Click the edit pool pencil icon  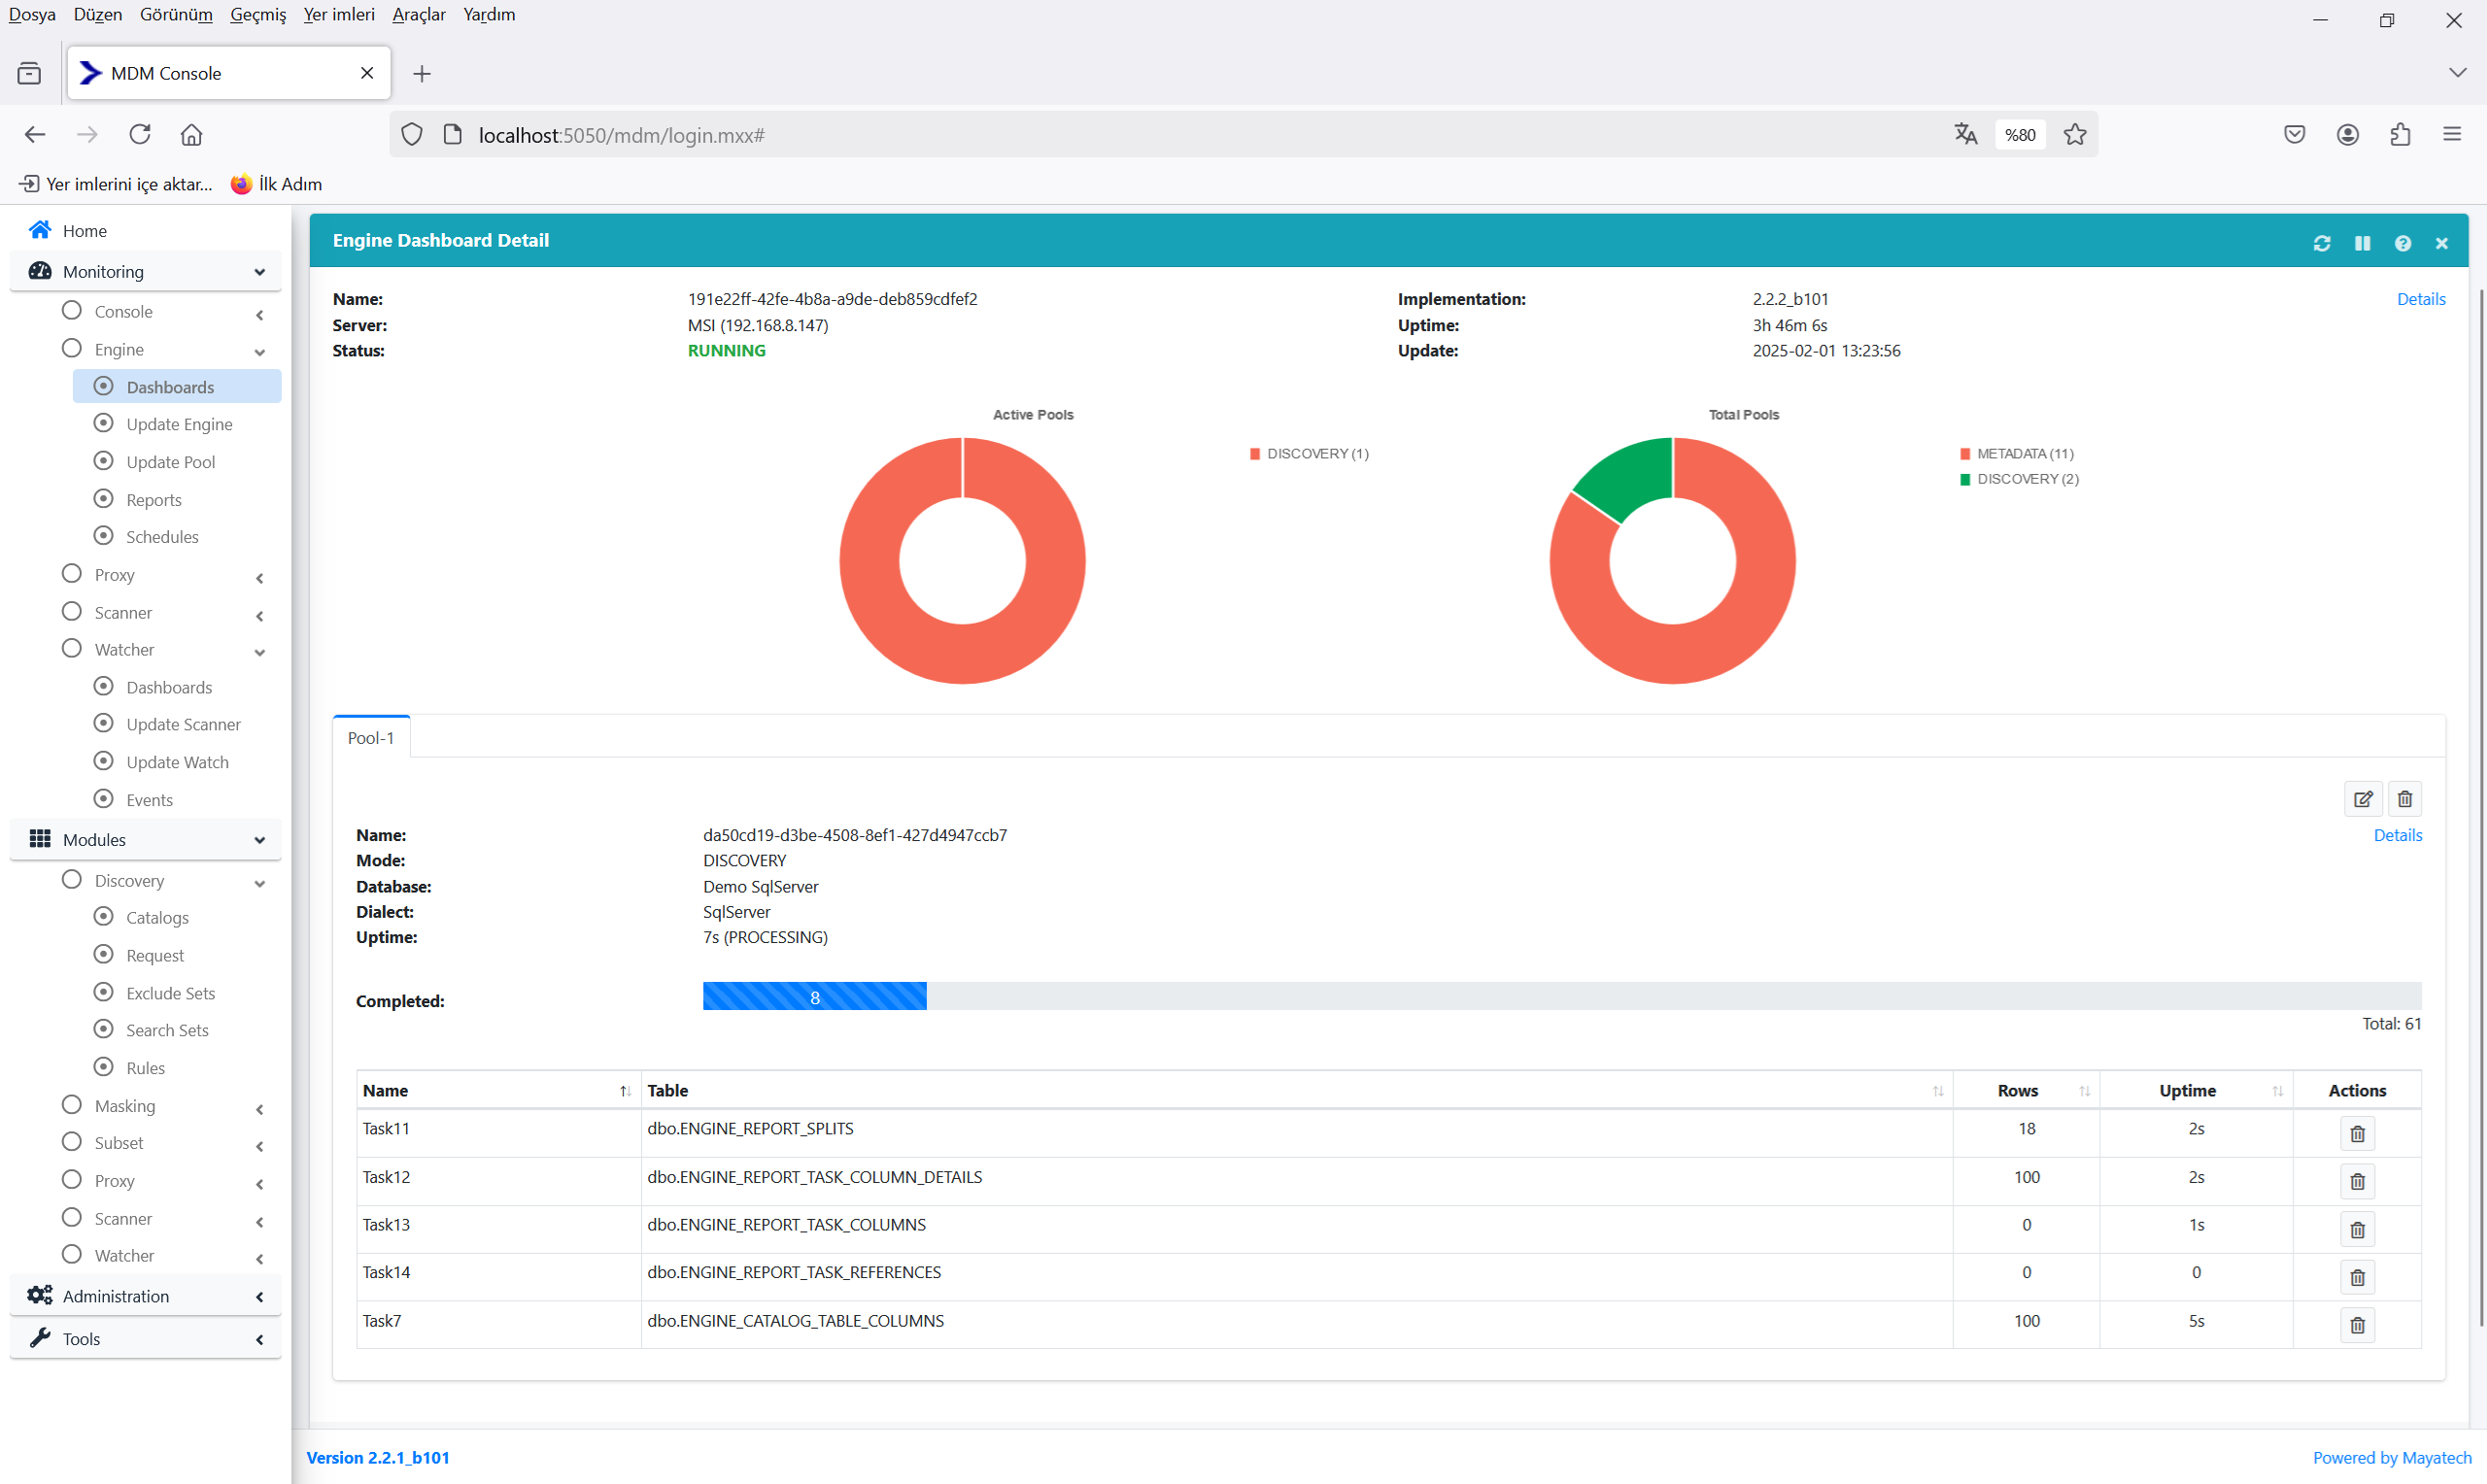point(2362,799)
